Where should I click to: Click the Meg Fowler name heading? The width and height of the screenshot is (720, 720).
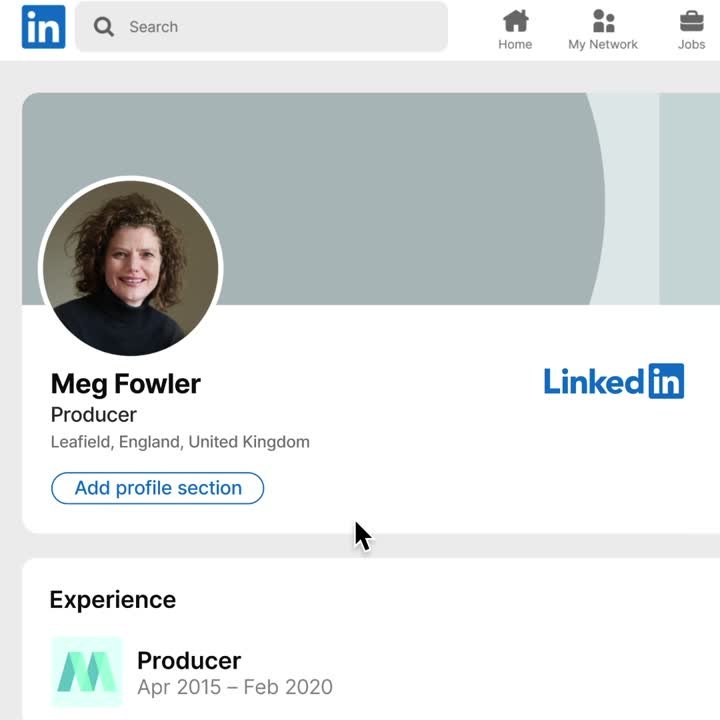point(125,384)
